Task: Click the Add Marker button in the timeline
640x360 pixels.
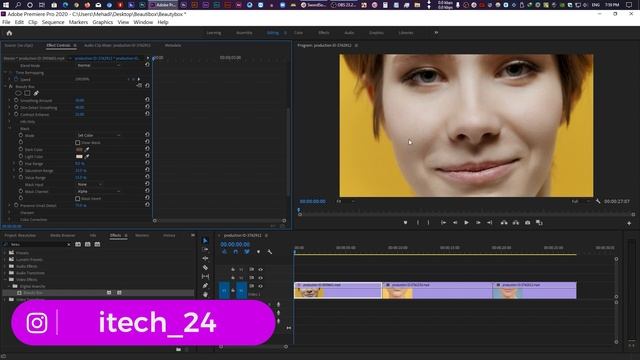Action: pos(258,252)
